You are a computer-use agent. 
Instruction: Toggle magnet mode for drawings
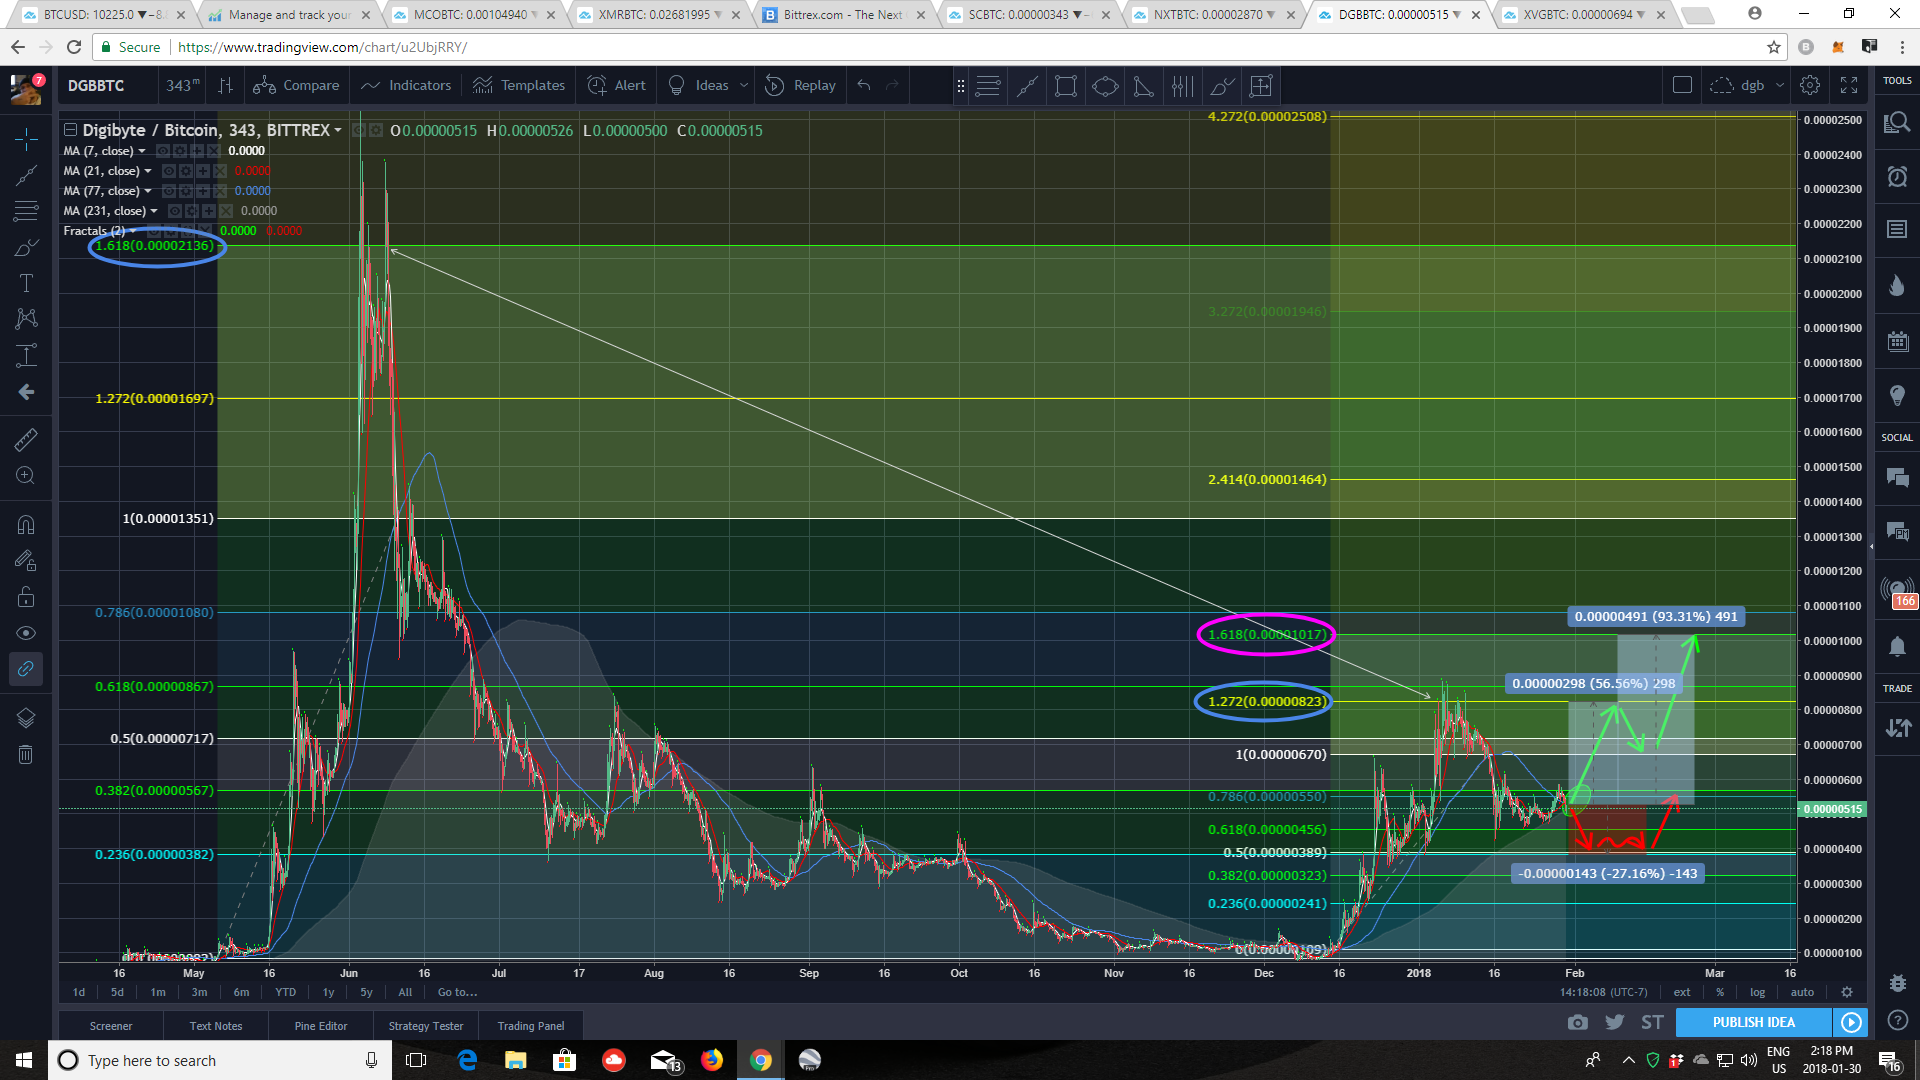click(x=26, y=524)
